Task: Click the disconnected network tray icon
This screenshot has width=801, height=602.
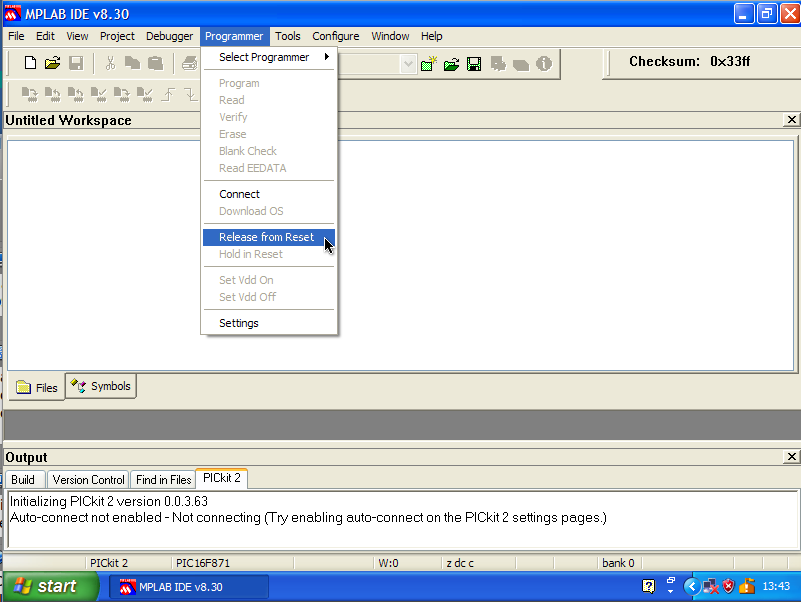Action: point(711,587)
